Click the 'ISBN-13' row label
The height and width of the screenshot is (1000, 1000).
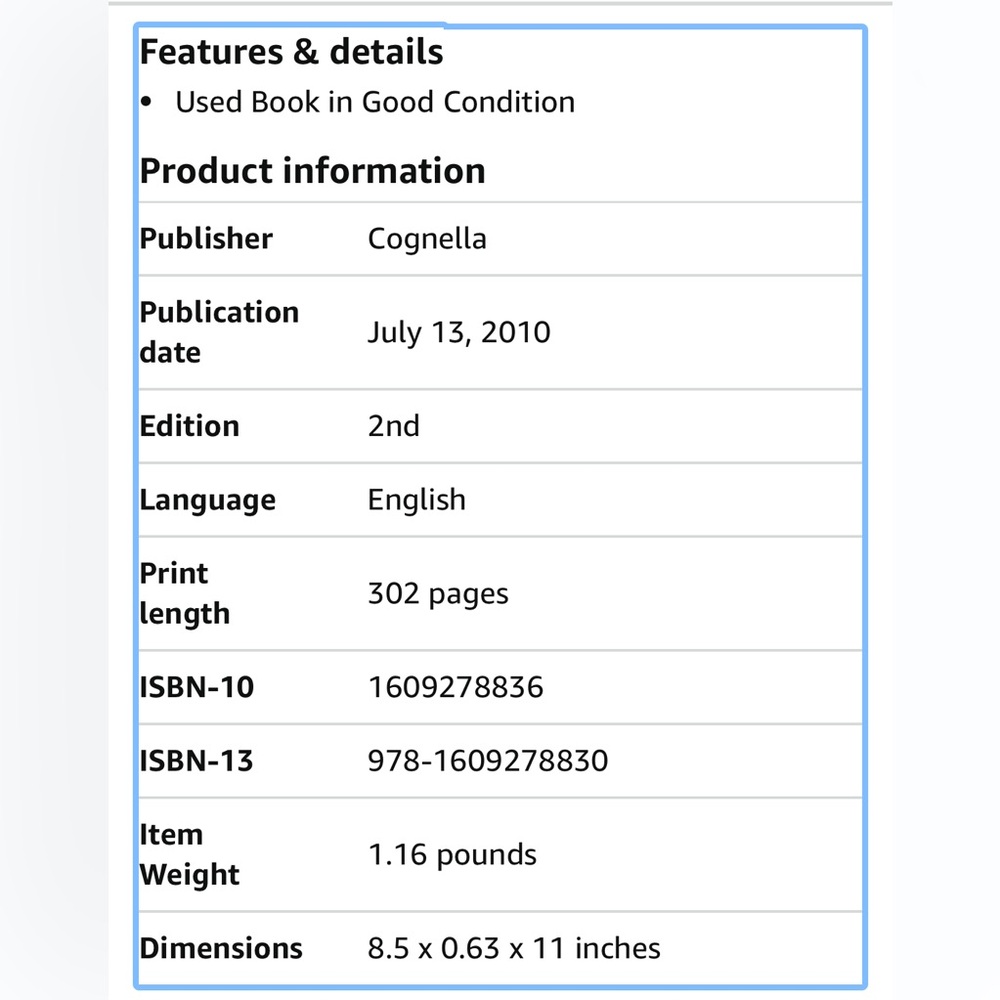pyautogui.click(x=196, y=761)
